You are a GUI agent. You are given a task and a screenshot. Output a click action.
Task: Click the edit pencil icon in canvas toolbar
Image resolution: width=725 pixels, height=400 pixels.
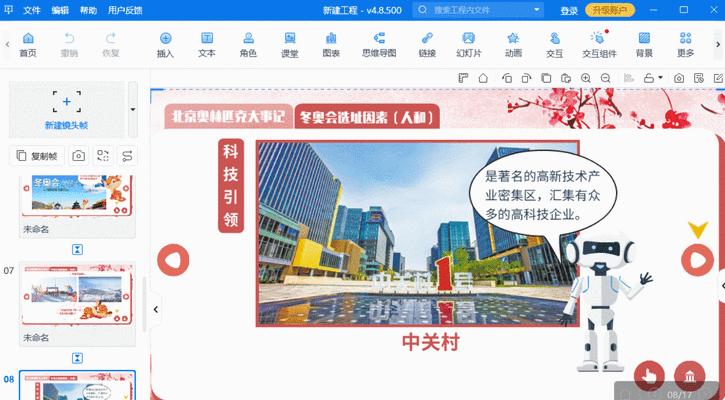719,78
